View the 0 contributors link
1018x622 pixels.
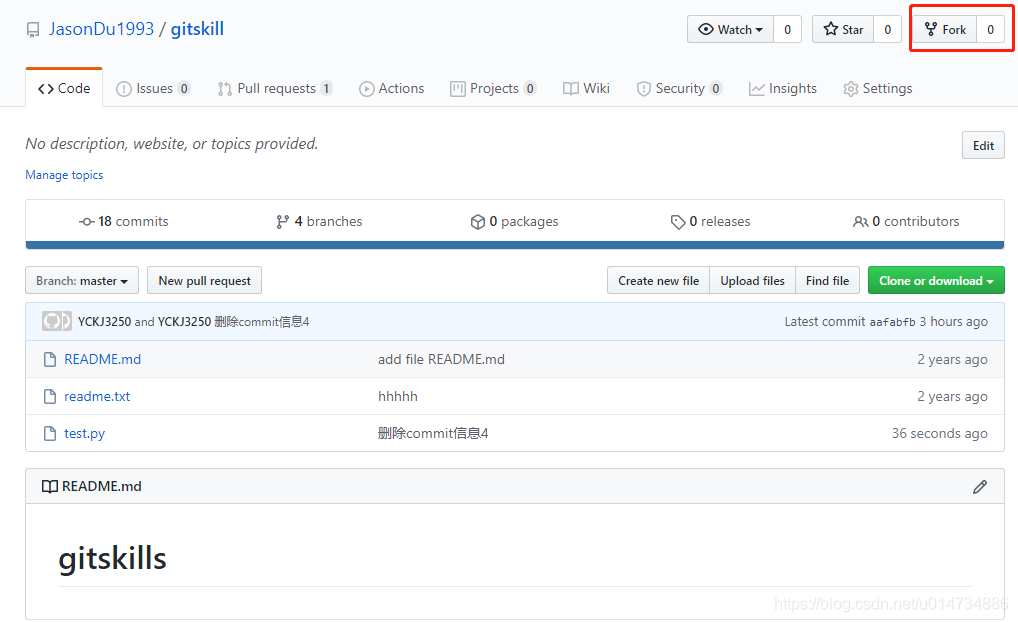(906, 221)
